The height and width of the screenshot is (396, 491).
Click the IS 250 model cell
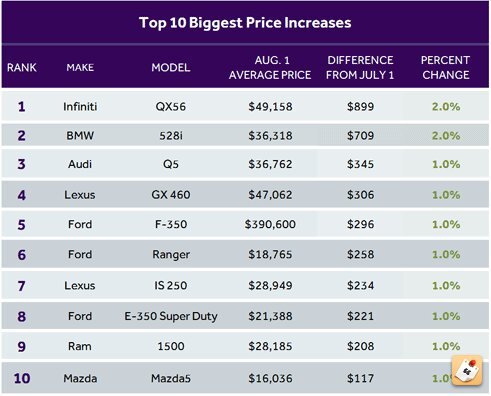171,286
